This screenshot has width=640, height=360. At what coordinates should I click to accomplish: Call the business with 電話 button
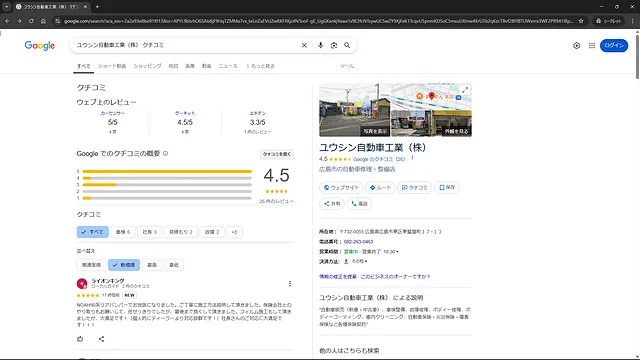tap(359, 204)
